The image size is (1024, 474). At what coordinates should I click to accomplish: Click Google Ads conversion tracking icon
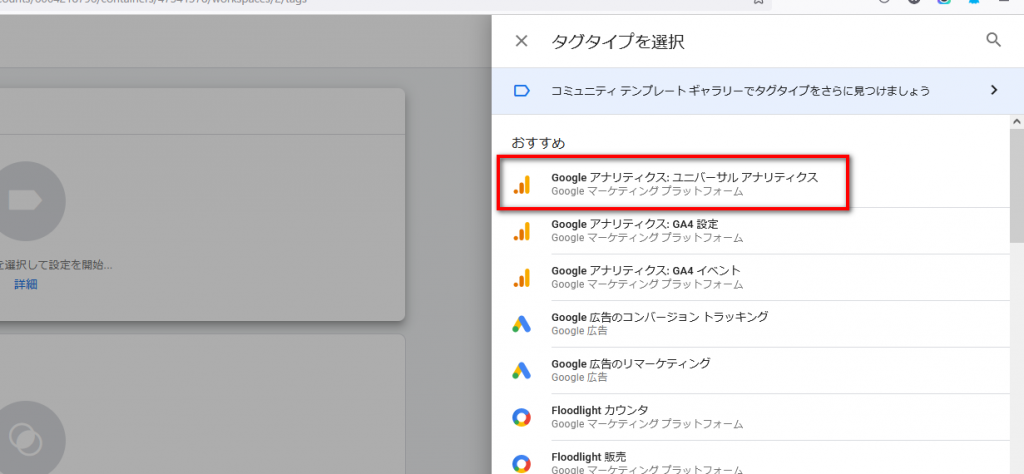coord(521,324)
